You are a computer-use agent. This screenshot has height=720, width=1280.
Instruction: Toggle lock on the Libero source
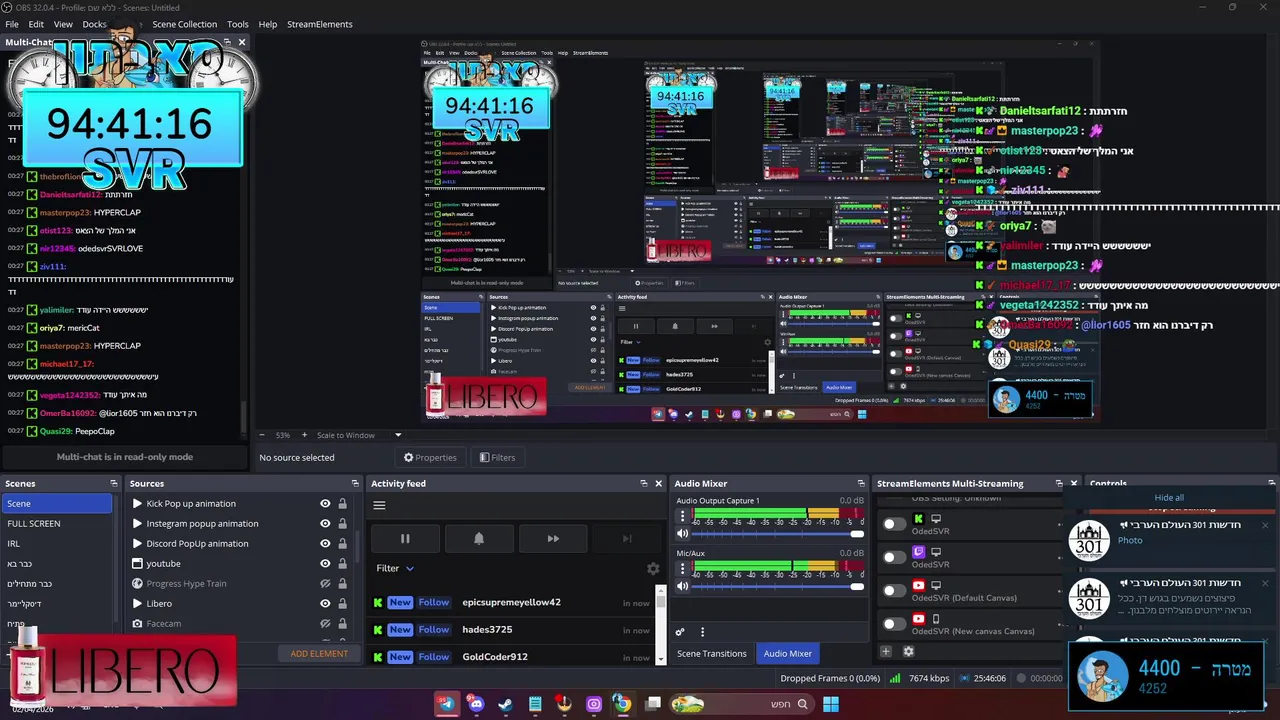click(342, 604)
